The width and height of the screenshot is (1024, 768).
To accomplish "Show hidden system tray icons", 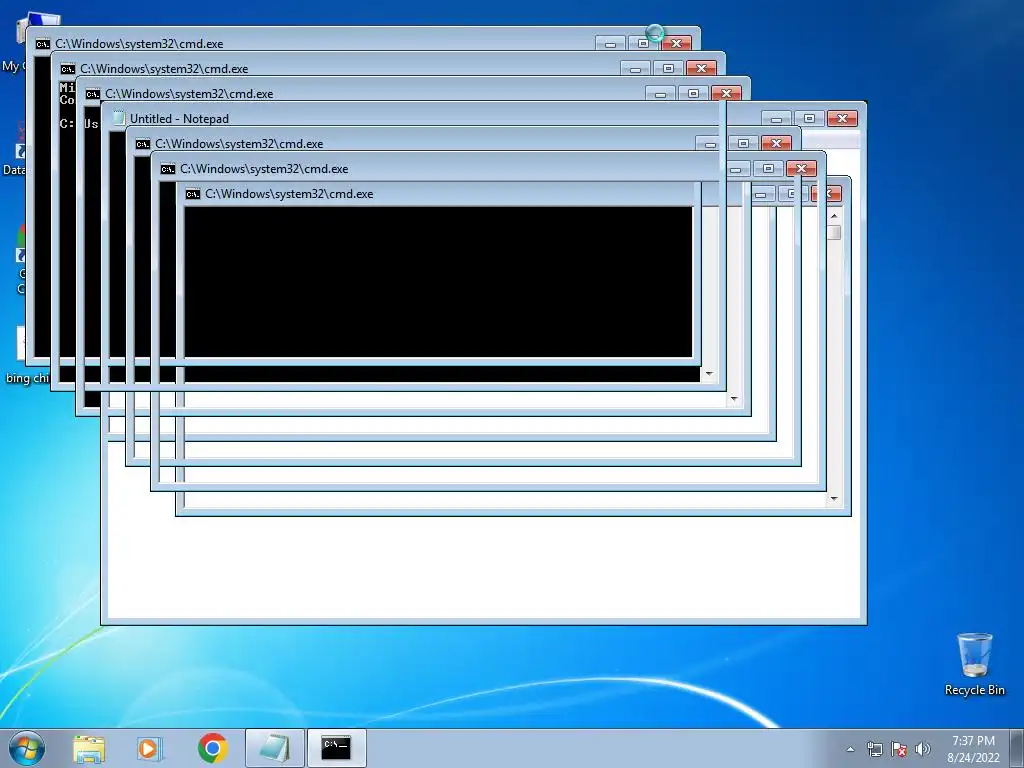I will click(x=850, y=749).
